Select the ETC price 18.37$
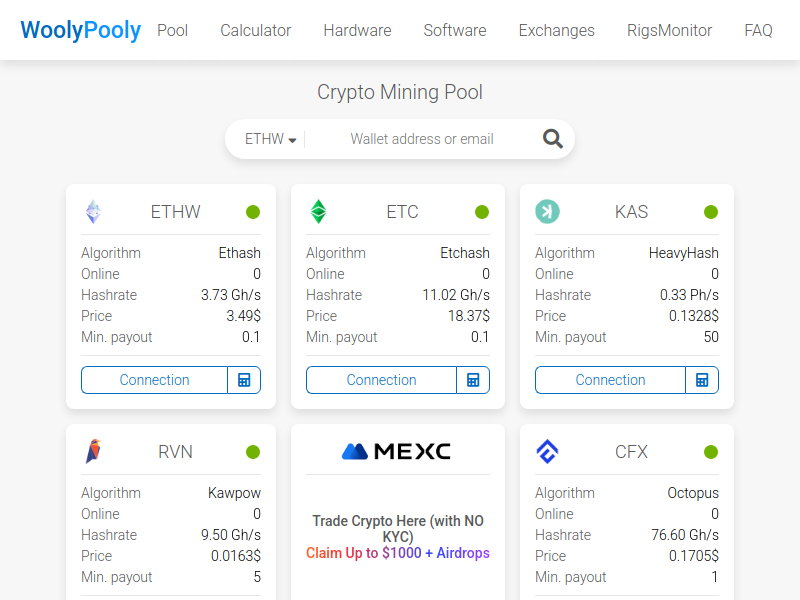Image resolution: width=800 pixels, height=600 pixels. coord(469,316)
